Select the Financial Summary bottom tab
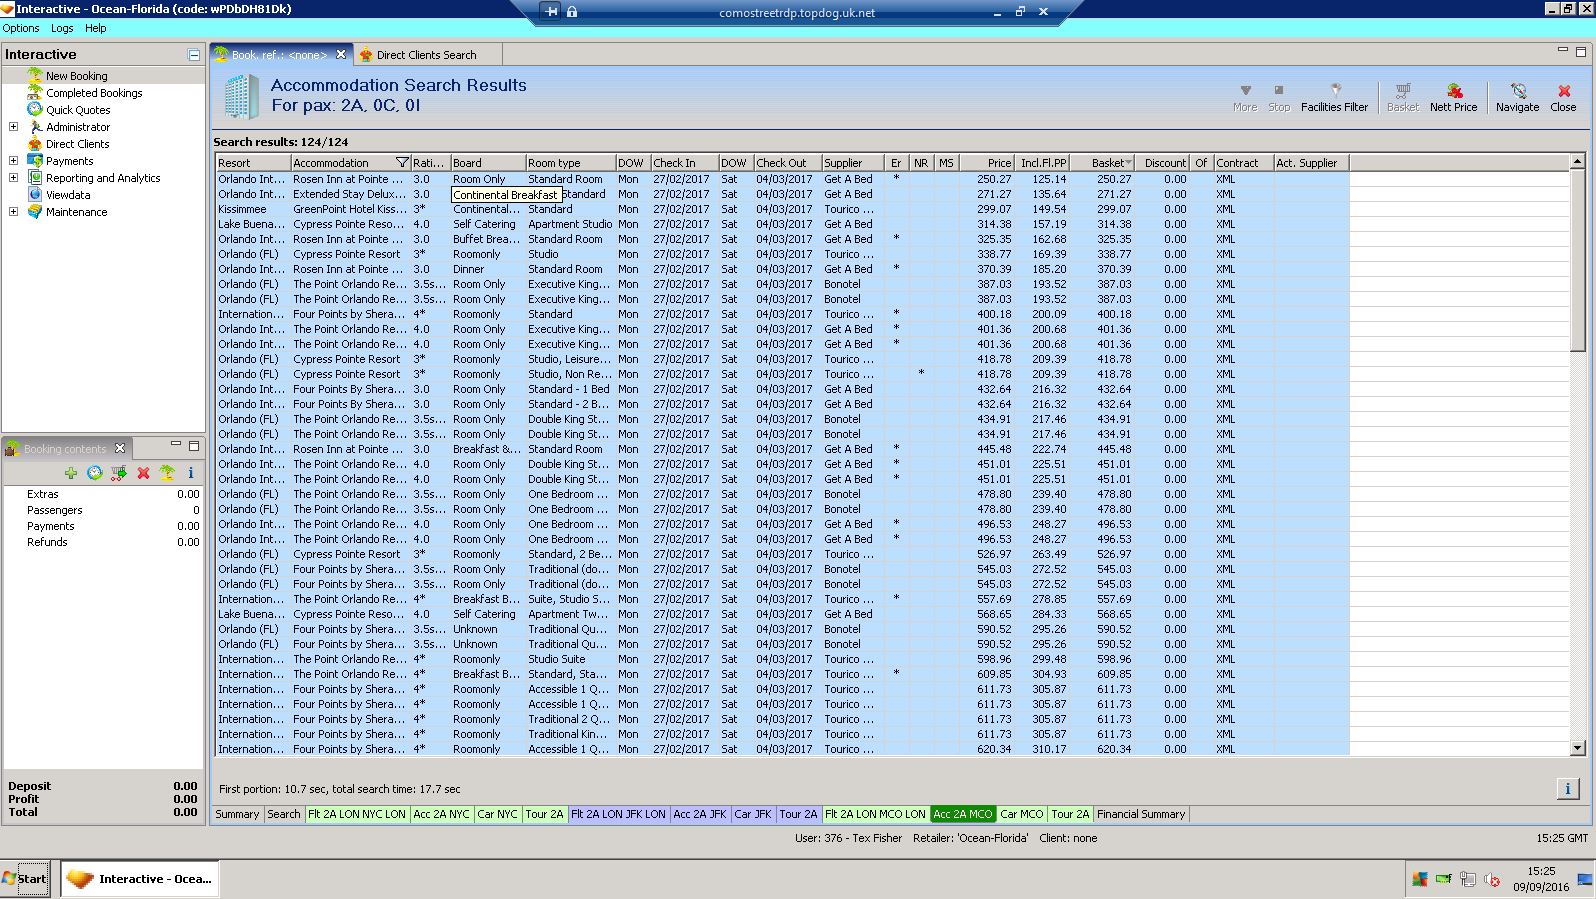Viewport: 1596px width, 899px height. (x=1140, y=814)
